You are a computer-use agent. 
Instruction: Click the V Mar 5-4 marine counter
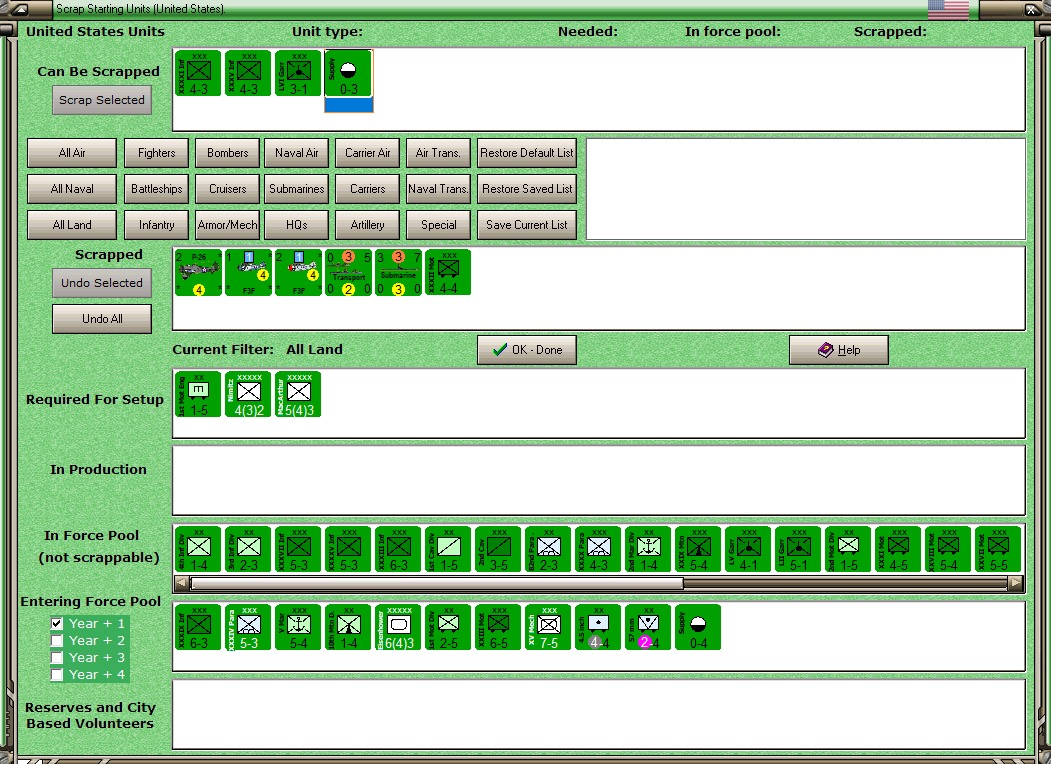point(298,627)
